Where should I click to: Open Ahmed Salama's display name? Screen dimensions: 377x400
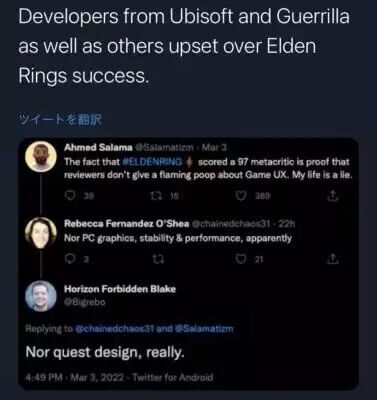98,147
